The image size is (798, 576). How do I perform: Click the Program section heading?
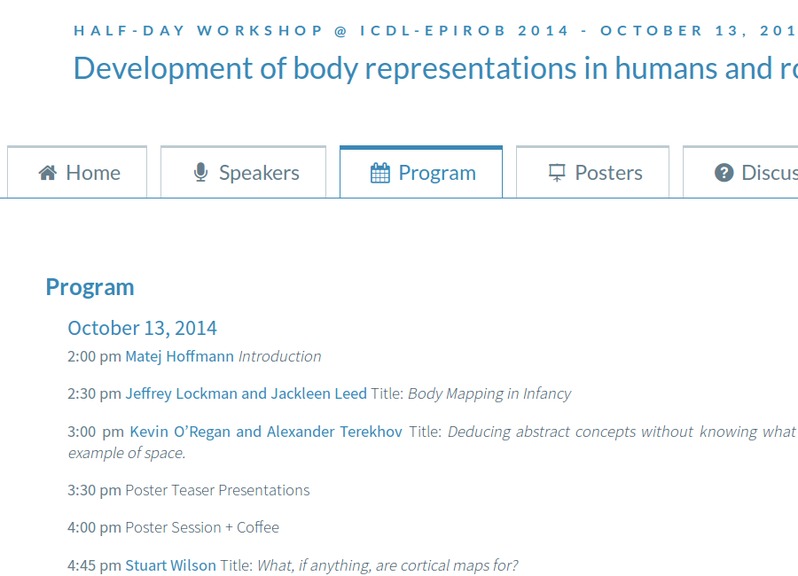pyautogui.click(x=90, y=287)
